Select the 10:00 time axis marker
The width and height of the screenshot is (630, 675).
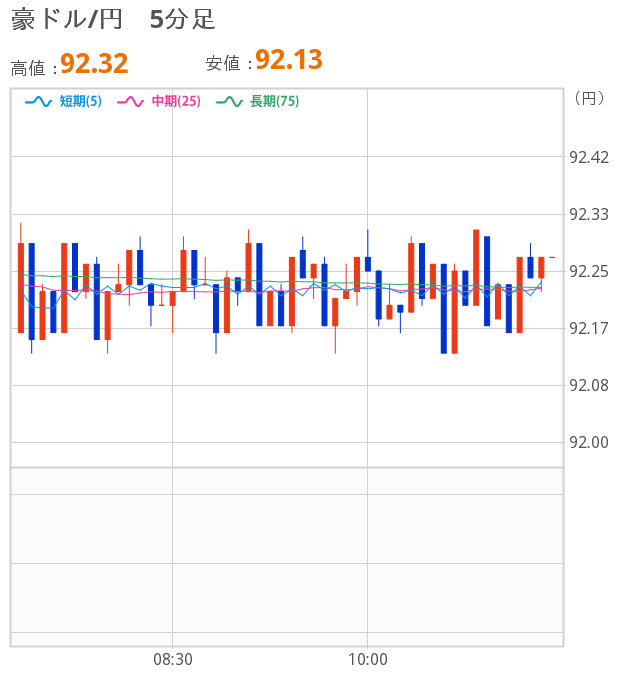pos(367,659)
